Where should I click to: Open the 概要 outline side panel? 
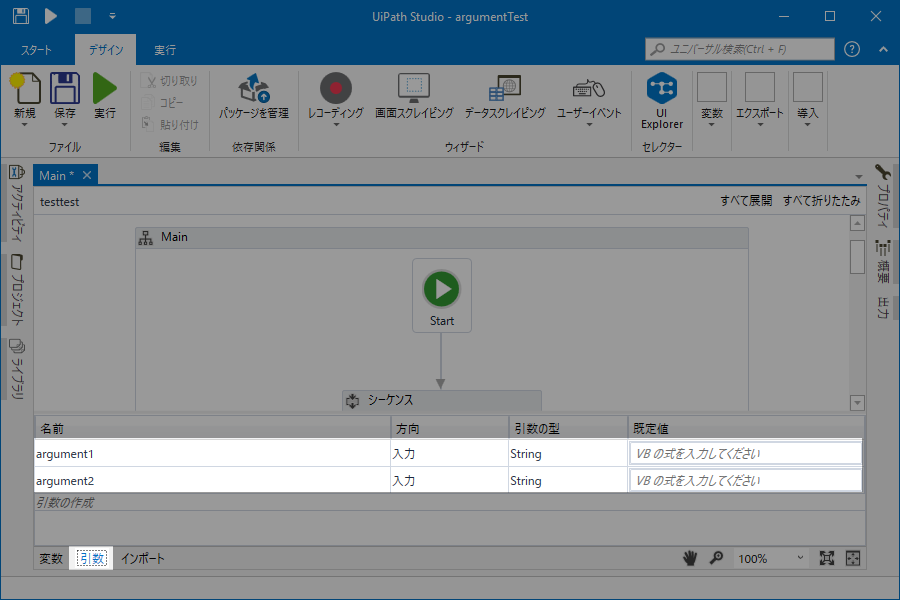click(x=883, y=262)
